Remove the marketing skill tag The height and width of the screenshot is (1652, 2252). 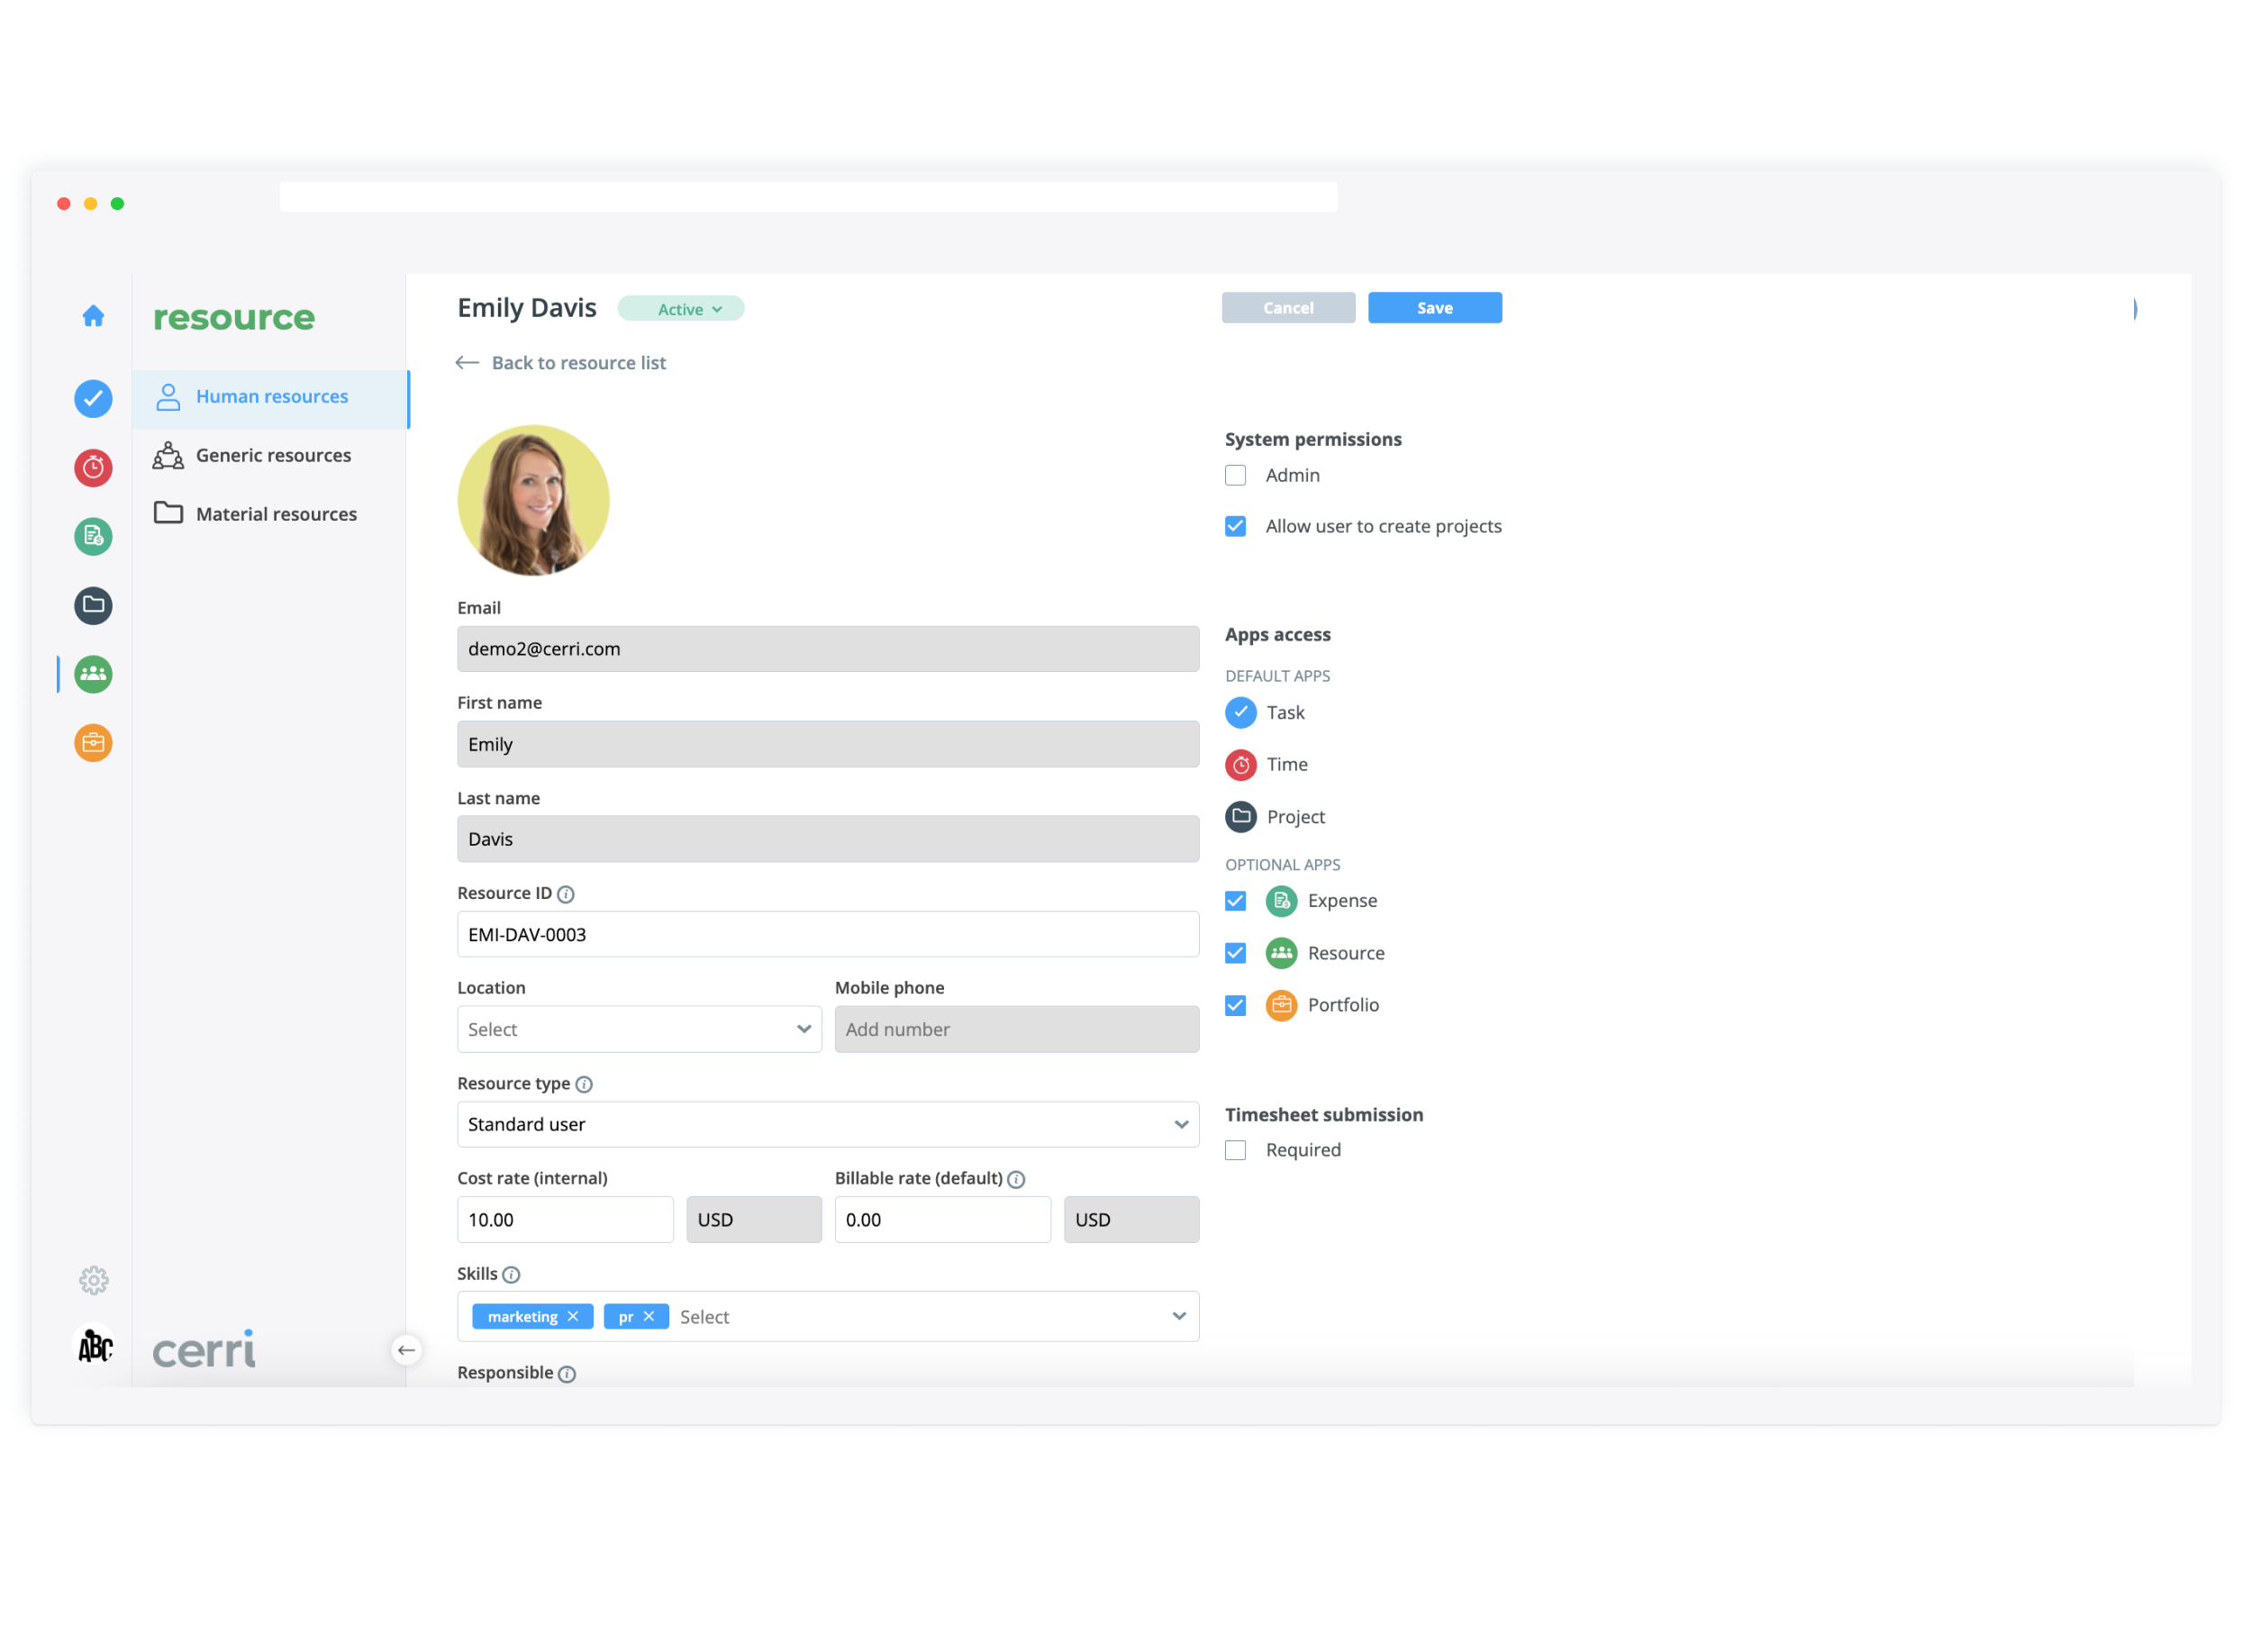573,1317
